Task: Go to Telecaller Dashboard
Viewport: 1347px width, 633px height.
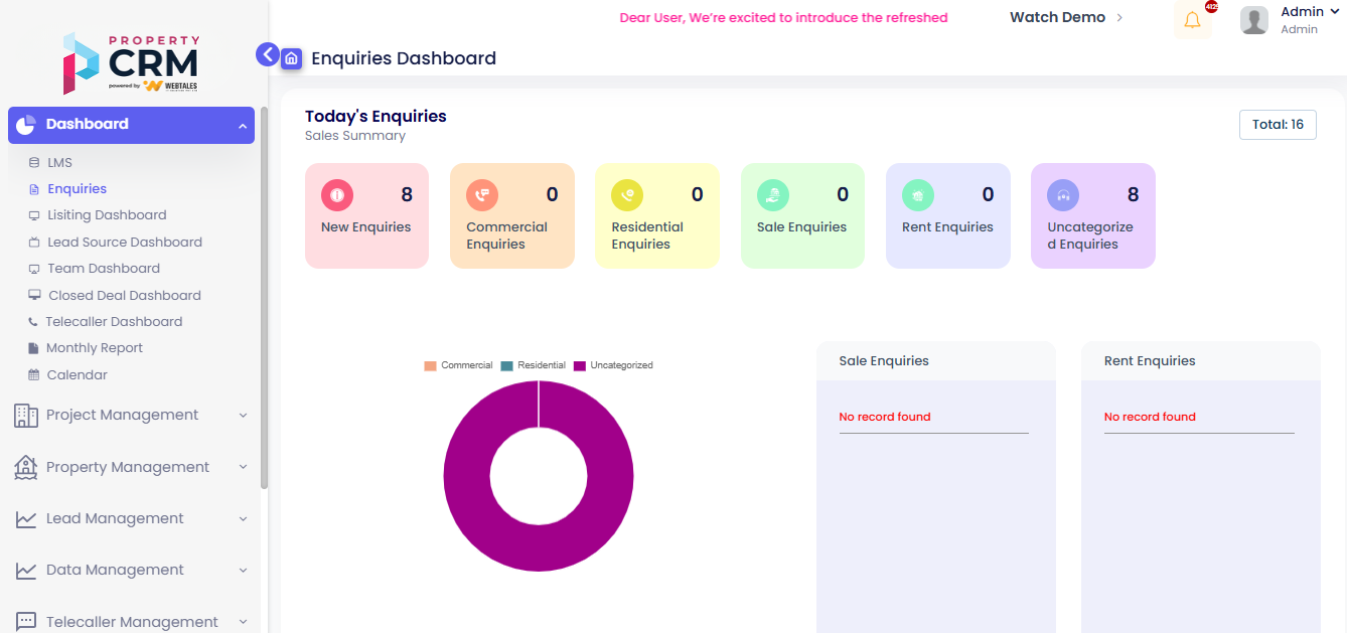Action: point(113,322)
